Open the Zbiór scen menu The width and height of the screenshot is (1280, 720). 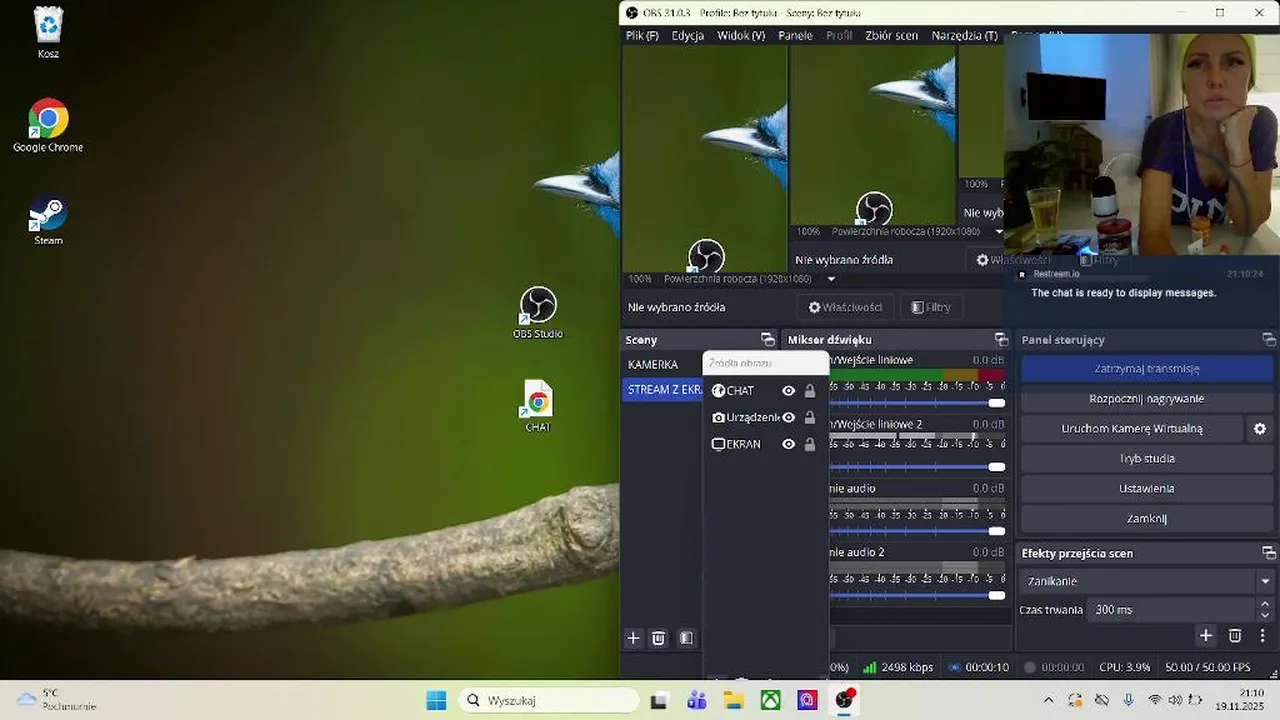tap(891, 35)
